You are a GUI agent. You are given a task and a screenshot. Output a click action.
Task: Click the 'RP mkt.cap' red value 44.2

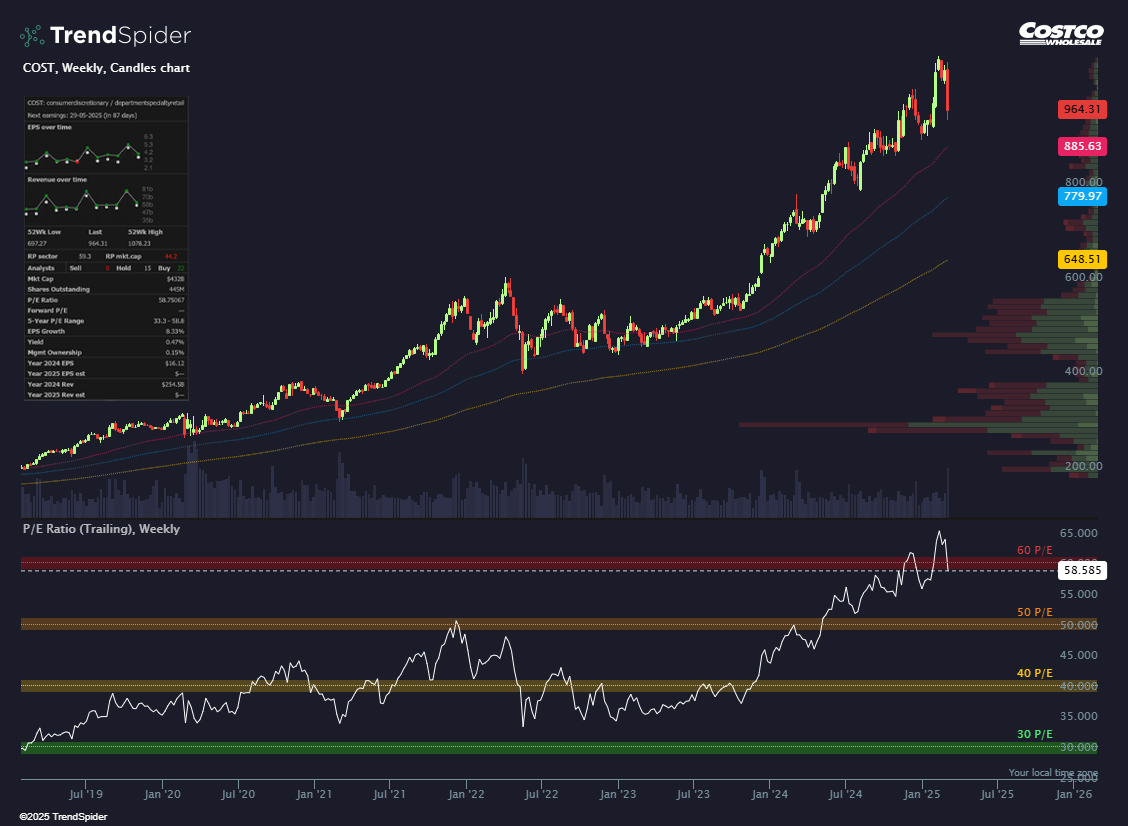[170, 256]
